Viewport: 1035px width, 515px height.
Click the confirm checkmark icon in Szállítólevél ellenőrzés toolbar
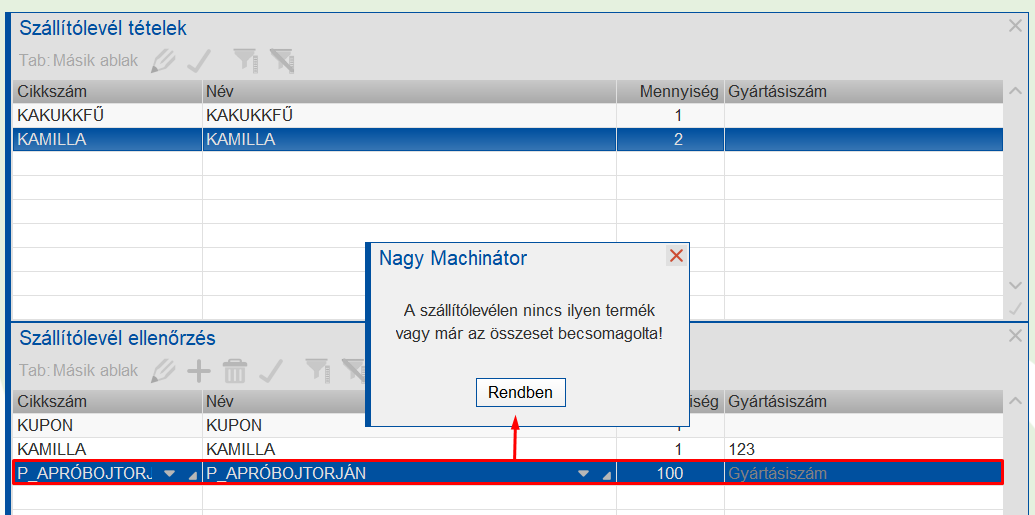click(x=271, y=371)
